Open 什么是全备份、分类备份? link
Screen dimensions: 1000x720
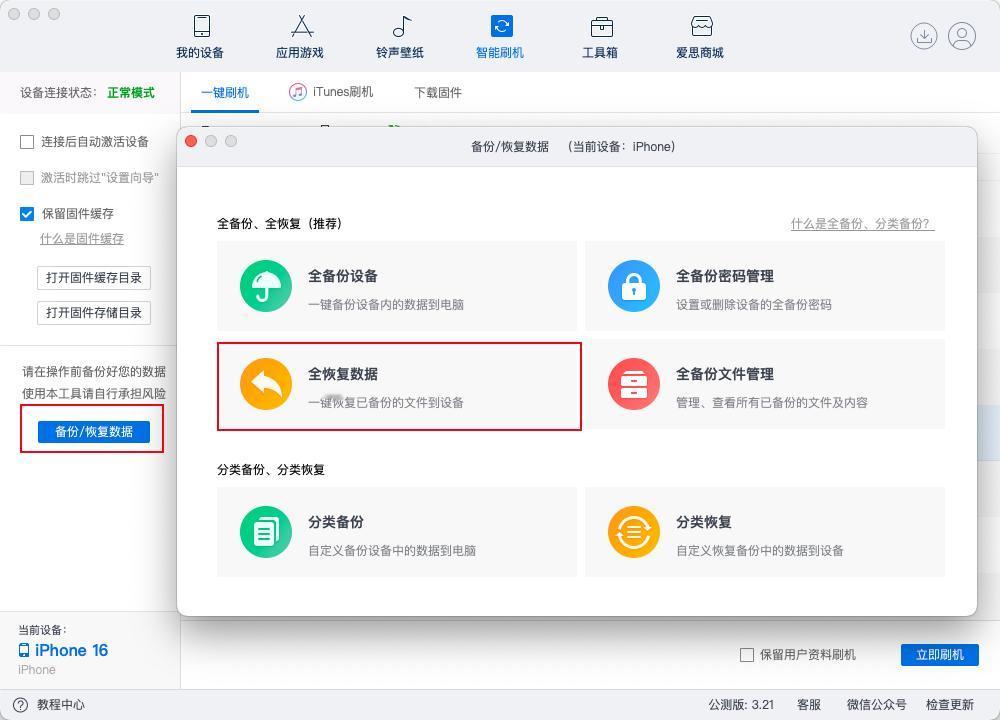[x=862, y=224]
